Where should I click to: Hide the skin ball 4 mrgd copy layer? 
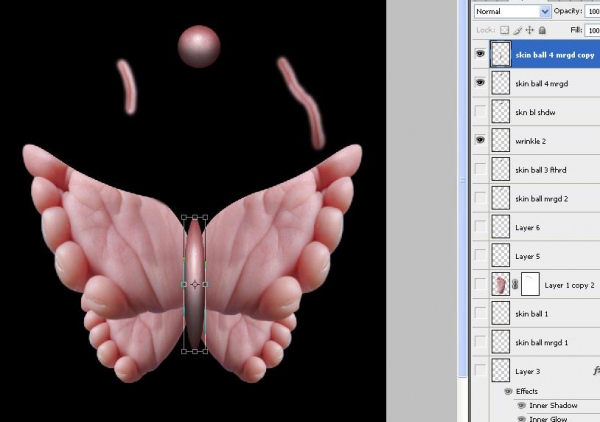[480, 54]
